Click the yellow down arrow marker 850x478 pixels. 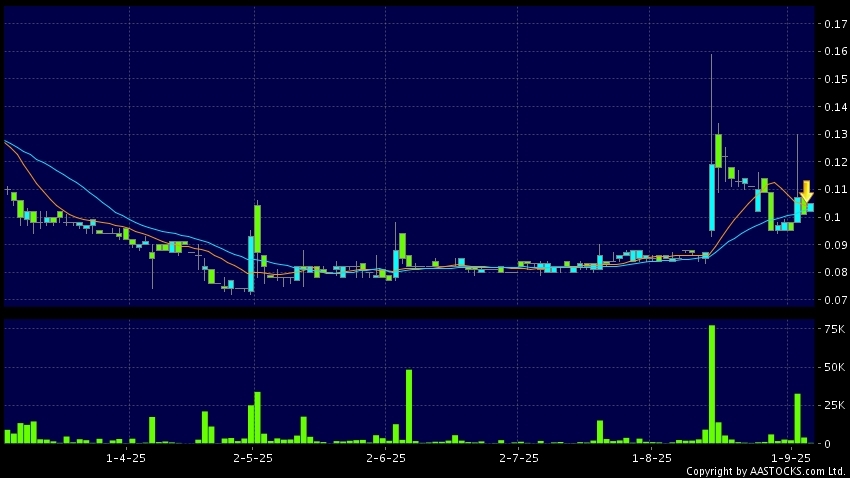point(806,190)
